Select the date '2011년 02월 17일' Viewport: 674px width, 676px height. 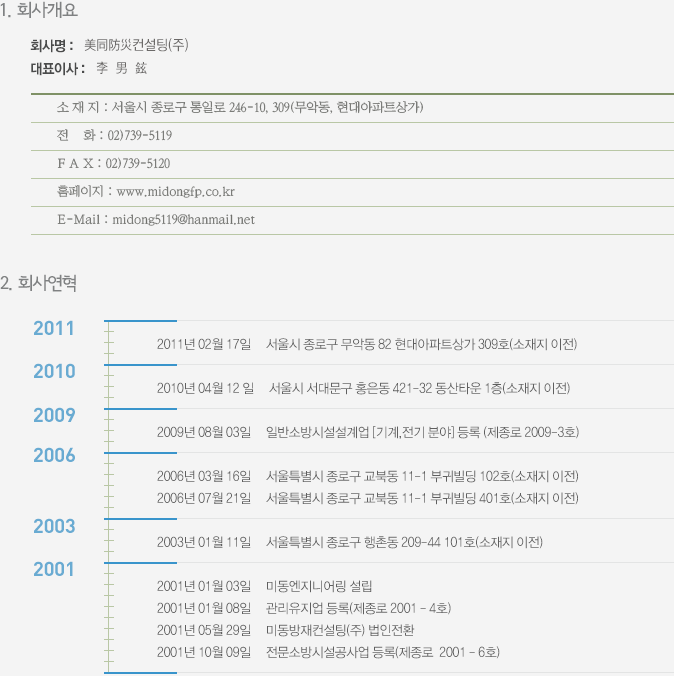(204, 344)
